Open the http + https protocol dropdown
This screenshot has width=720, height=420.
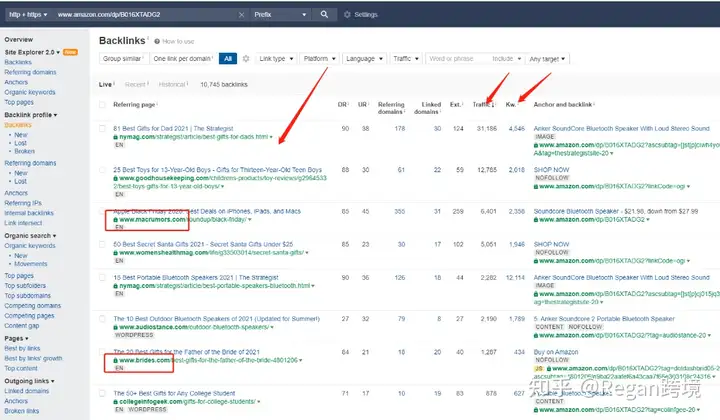click(x=28, y=15)
